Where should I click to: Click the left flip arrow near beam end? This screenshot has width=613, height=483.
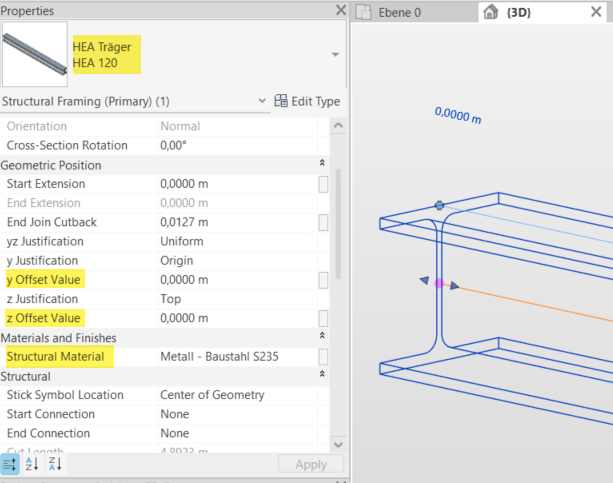click(425, 280)
